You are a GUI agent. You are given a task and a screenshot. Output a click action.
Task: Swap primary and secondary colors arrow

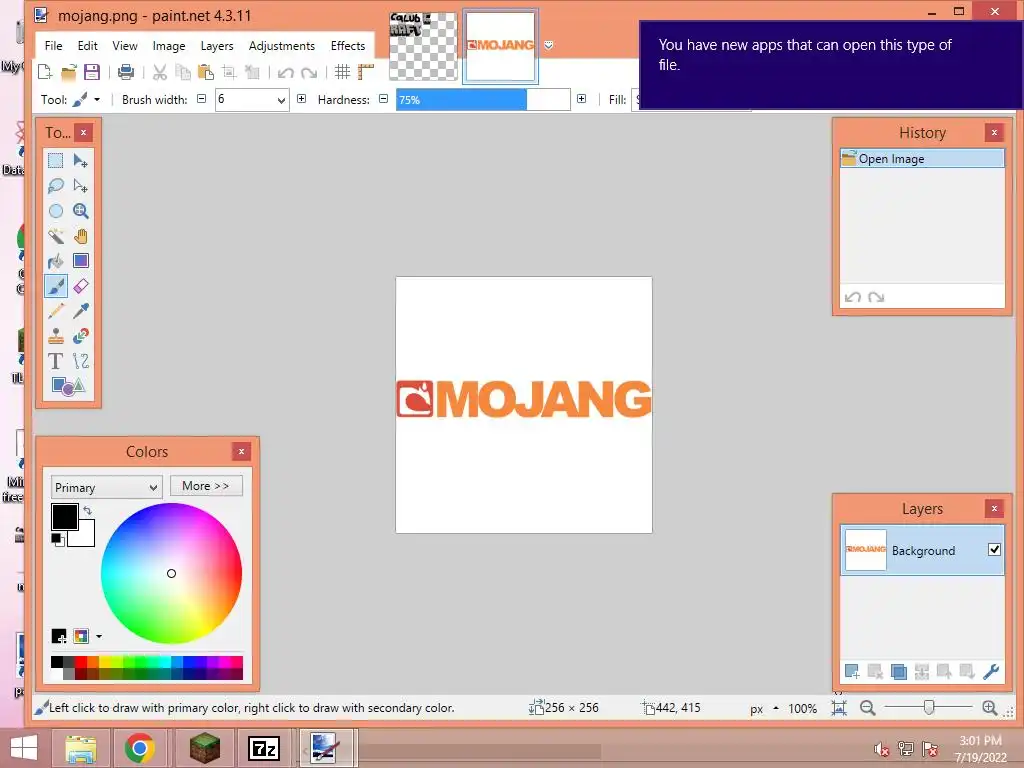click(x=88, y=511)
